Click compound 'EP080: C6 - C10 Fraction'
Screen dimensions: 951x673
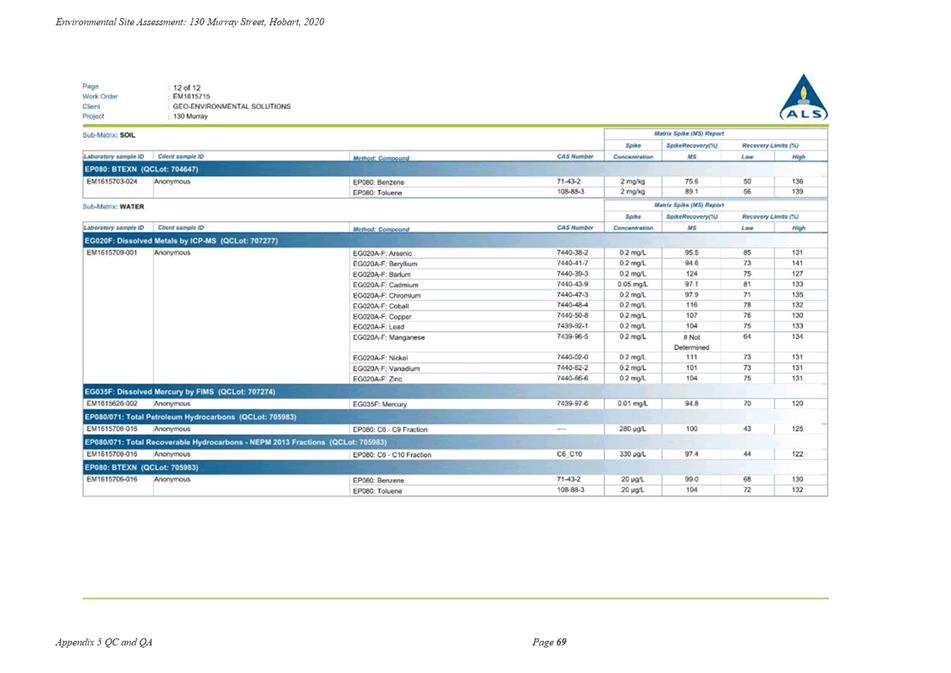coord(392,455)
